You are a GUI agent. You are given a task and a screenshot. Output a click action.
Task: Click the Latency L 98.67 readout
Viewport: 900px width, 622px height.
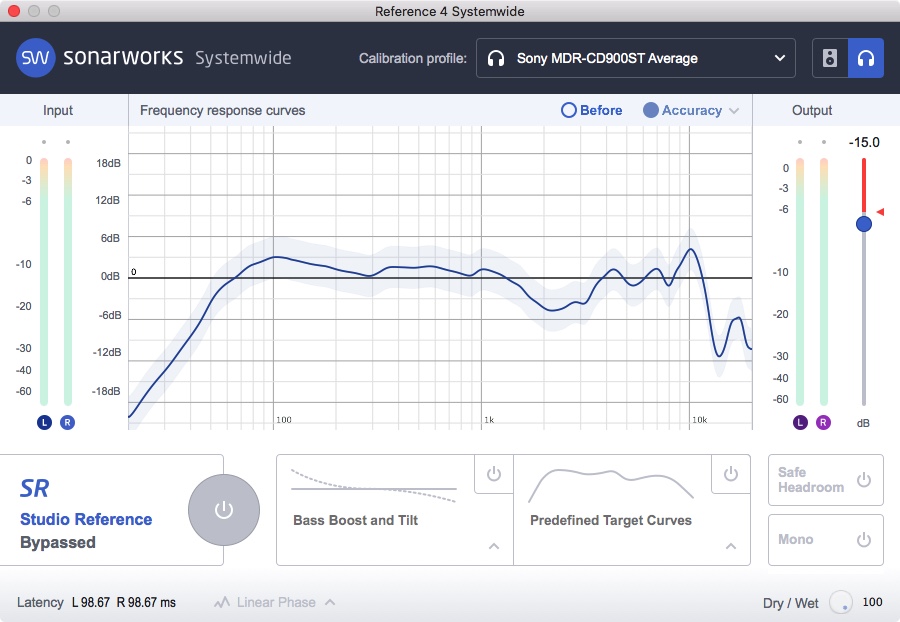pos(91,602)
